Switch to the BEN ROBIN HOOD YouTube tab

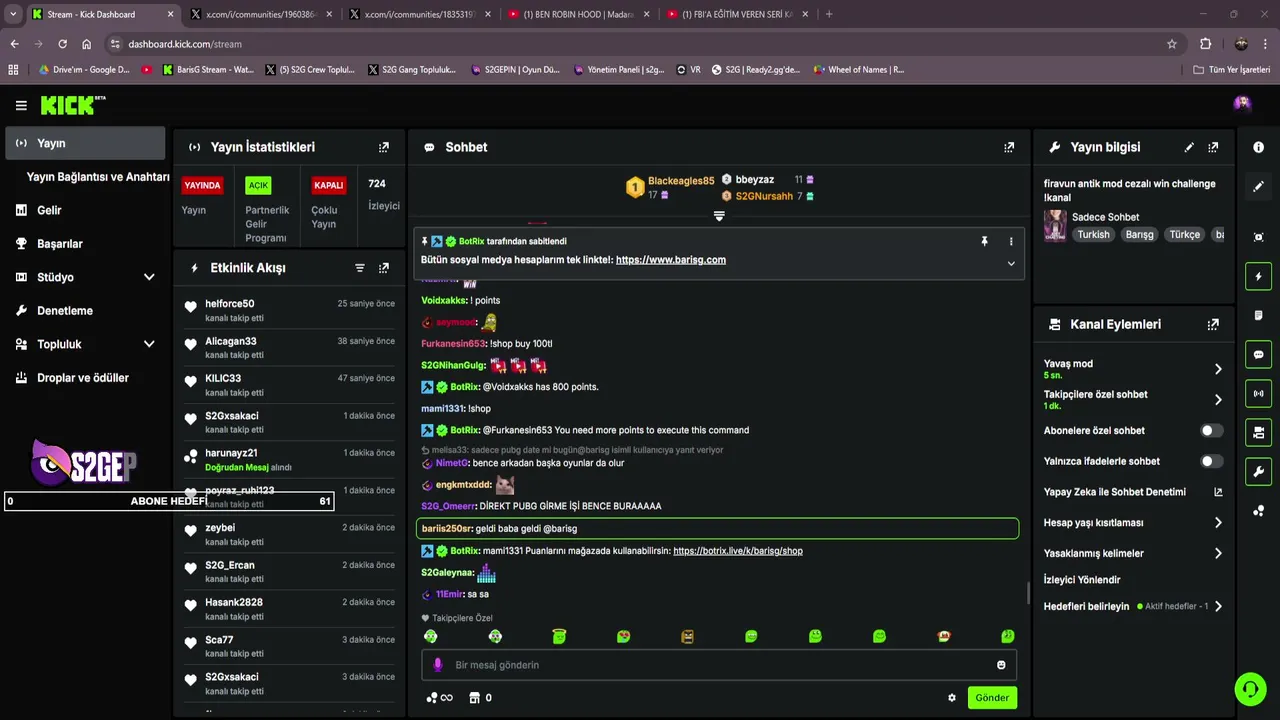[x=577, y=14]
